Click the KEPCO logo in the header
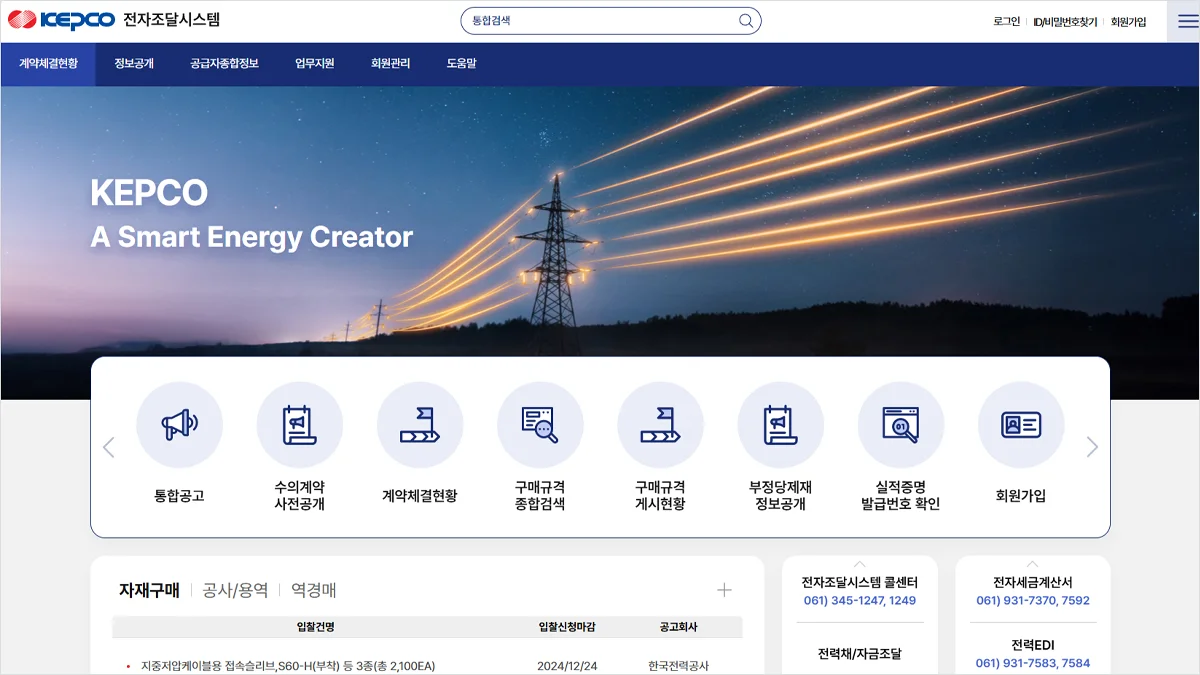1200x675 pixels. pos(60,20)
